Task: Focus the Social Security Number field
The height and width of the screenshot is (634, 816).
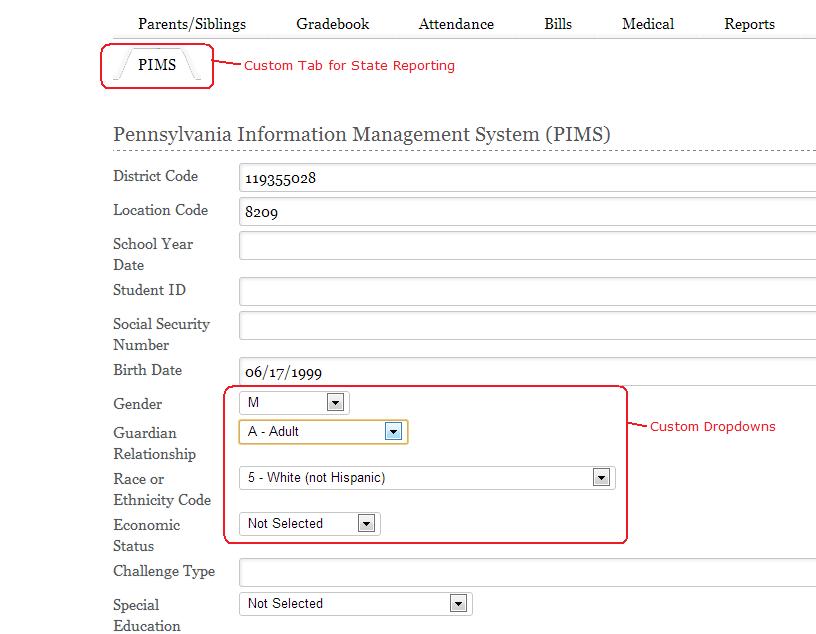Action: point(527,326)
